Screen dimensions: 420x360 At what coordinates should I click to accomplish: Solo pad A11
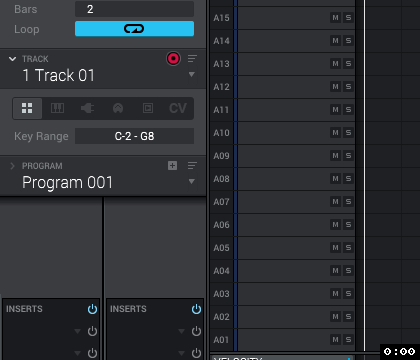pos(348,110)
